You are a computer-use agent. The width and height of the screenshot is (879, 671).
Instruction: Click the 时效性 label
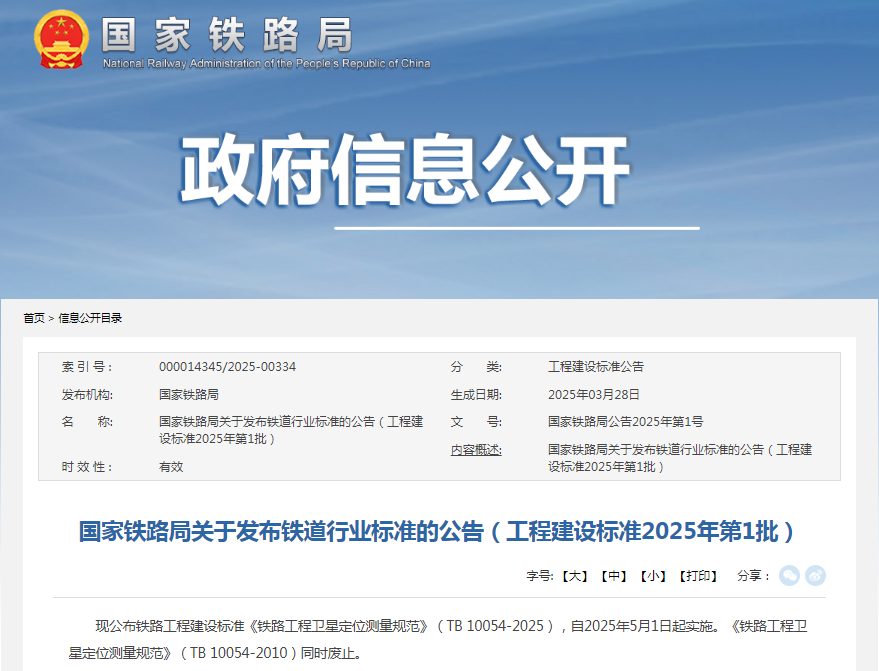click(x=87, y=466)
